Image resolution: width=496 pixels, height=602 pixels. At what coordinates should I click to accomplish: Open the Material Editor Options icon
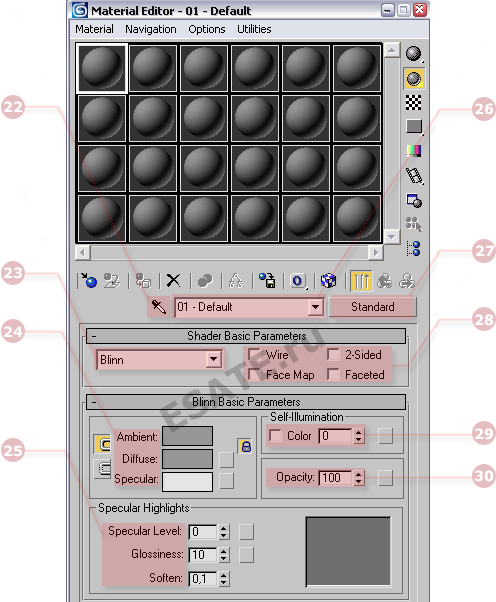pos(414,200)
